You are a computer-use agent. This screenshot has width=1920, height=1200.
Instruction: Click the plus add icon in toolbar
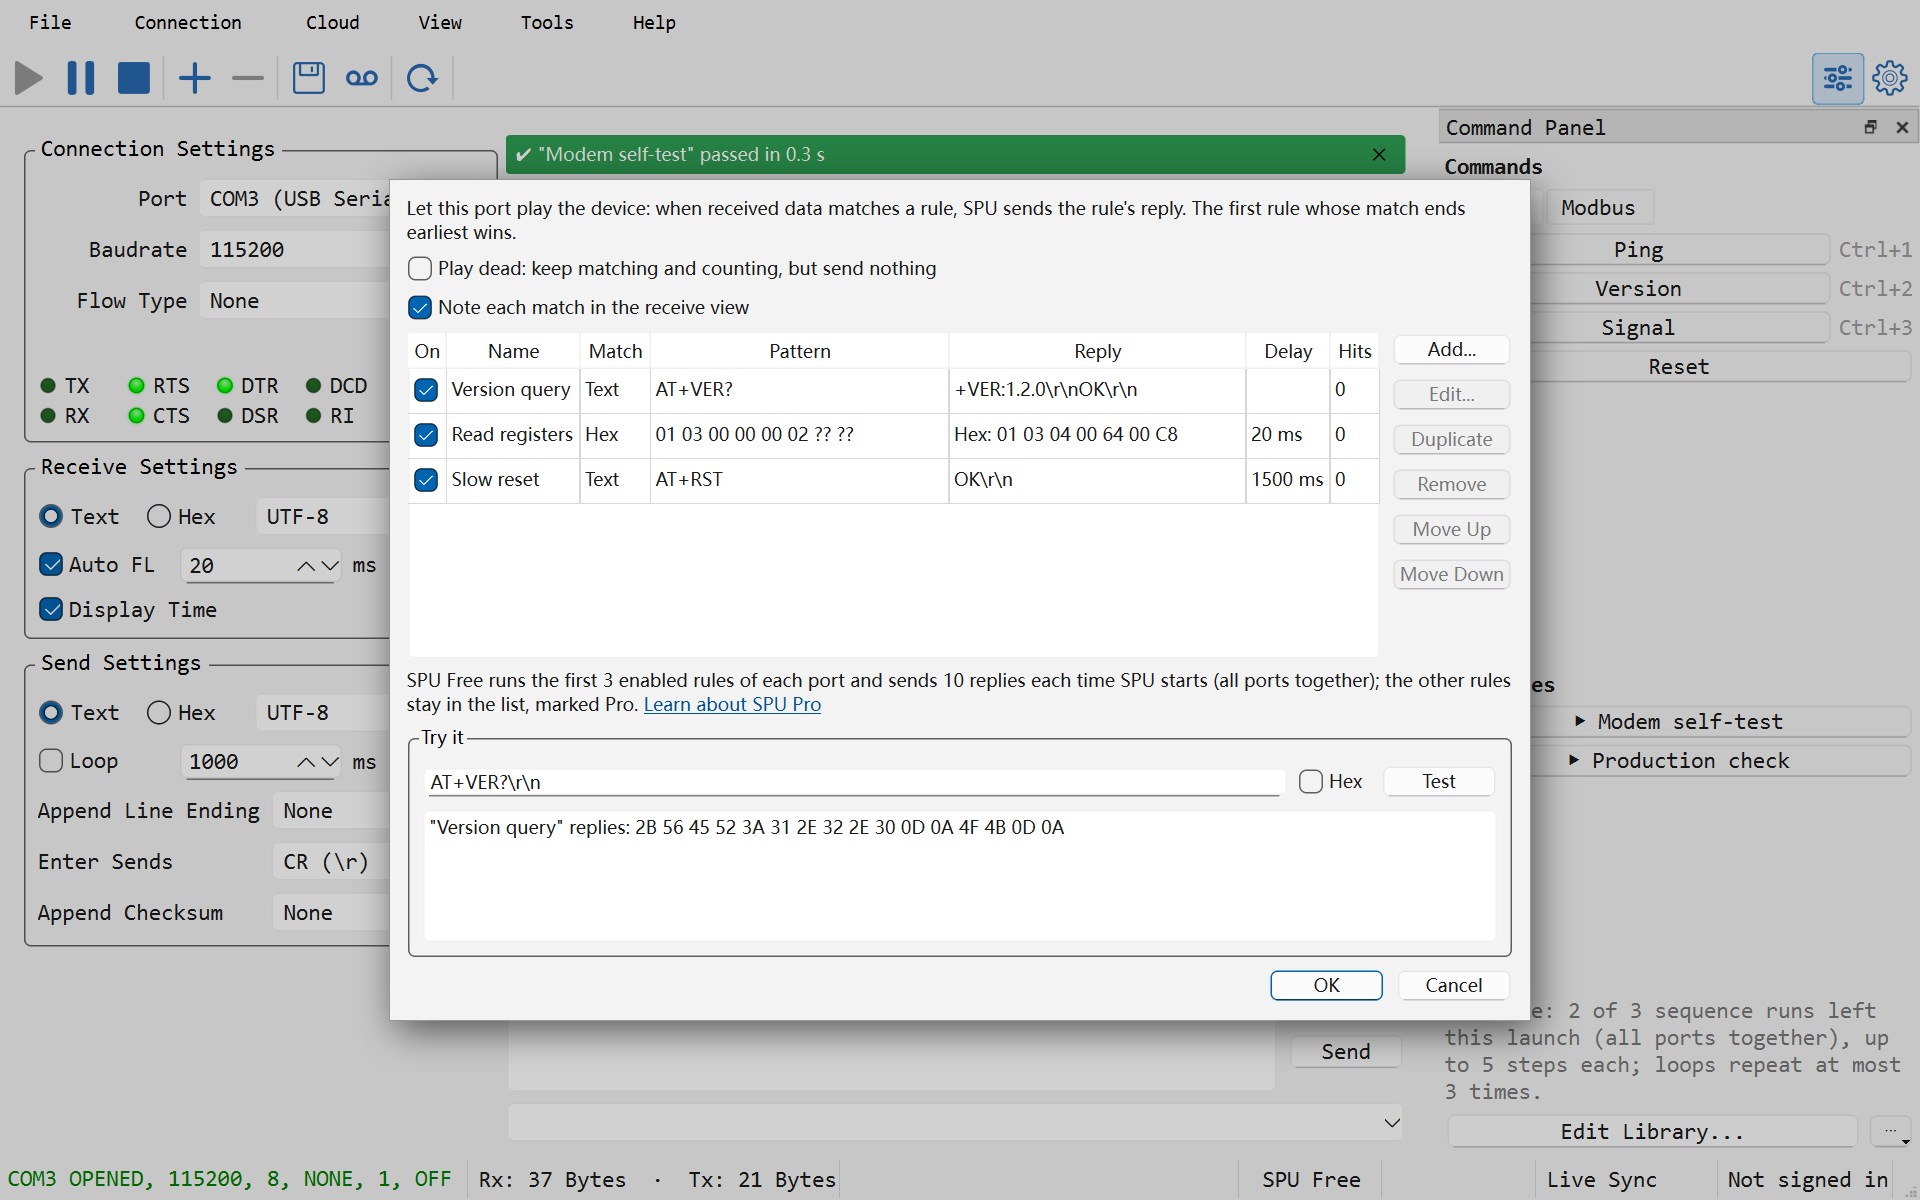coord(195,78)
